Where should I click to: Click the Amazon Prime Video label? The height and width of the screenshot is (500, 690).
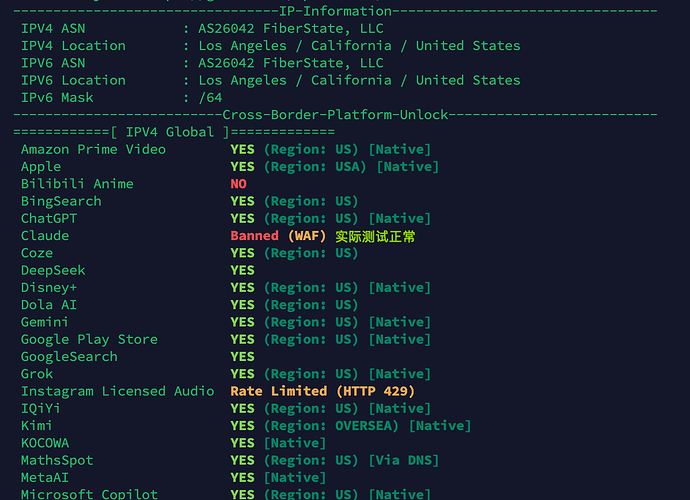tap(93, 150)
